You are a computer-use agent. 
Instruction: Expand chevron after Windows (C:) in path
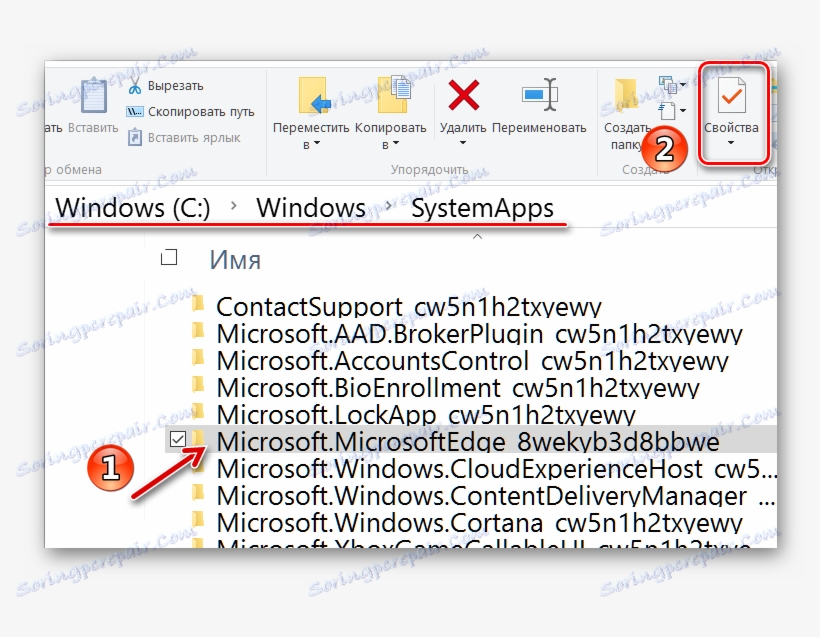click(233, 207)
